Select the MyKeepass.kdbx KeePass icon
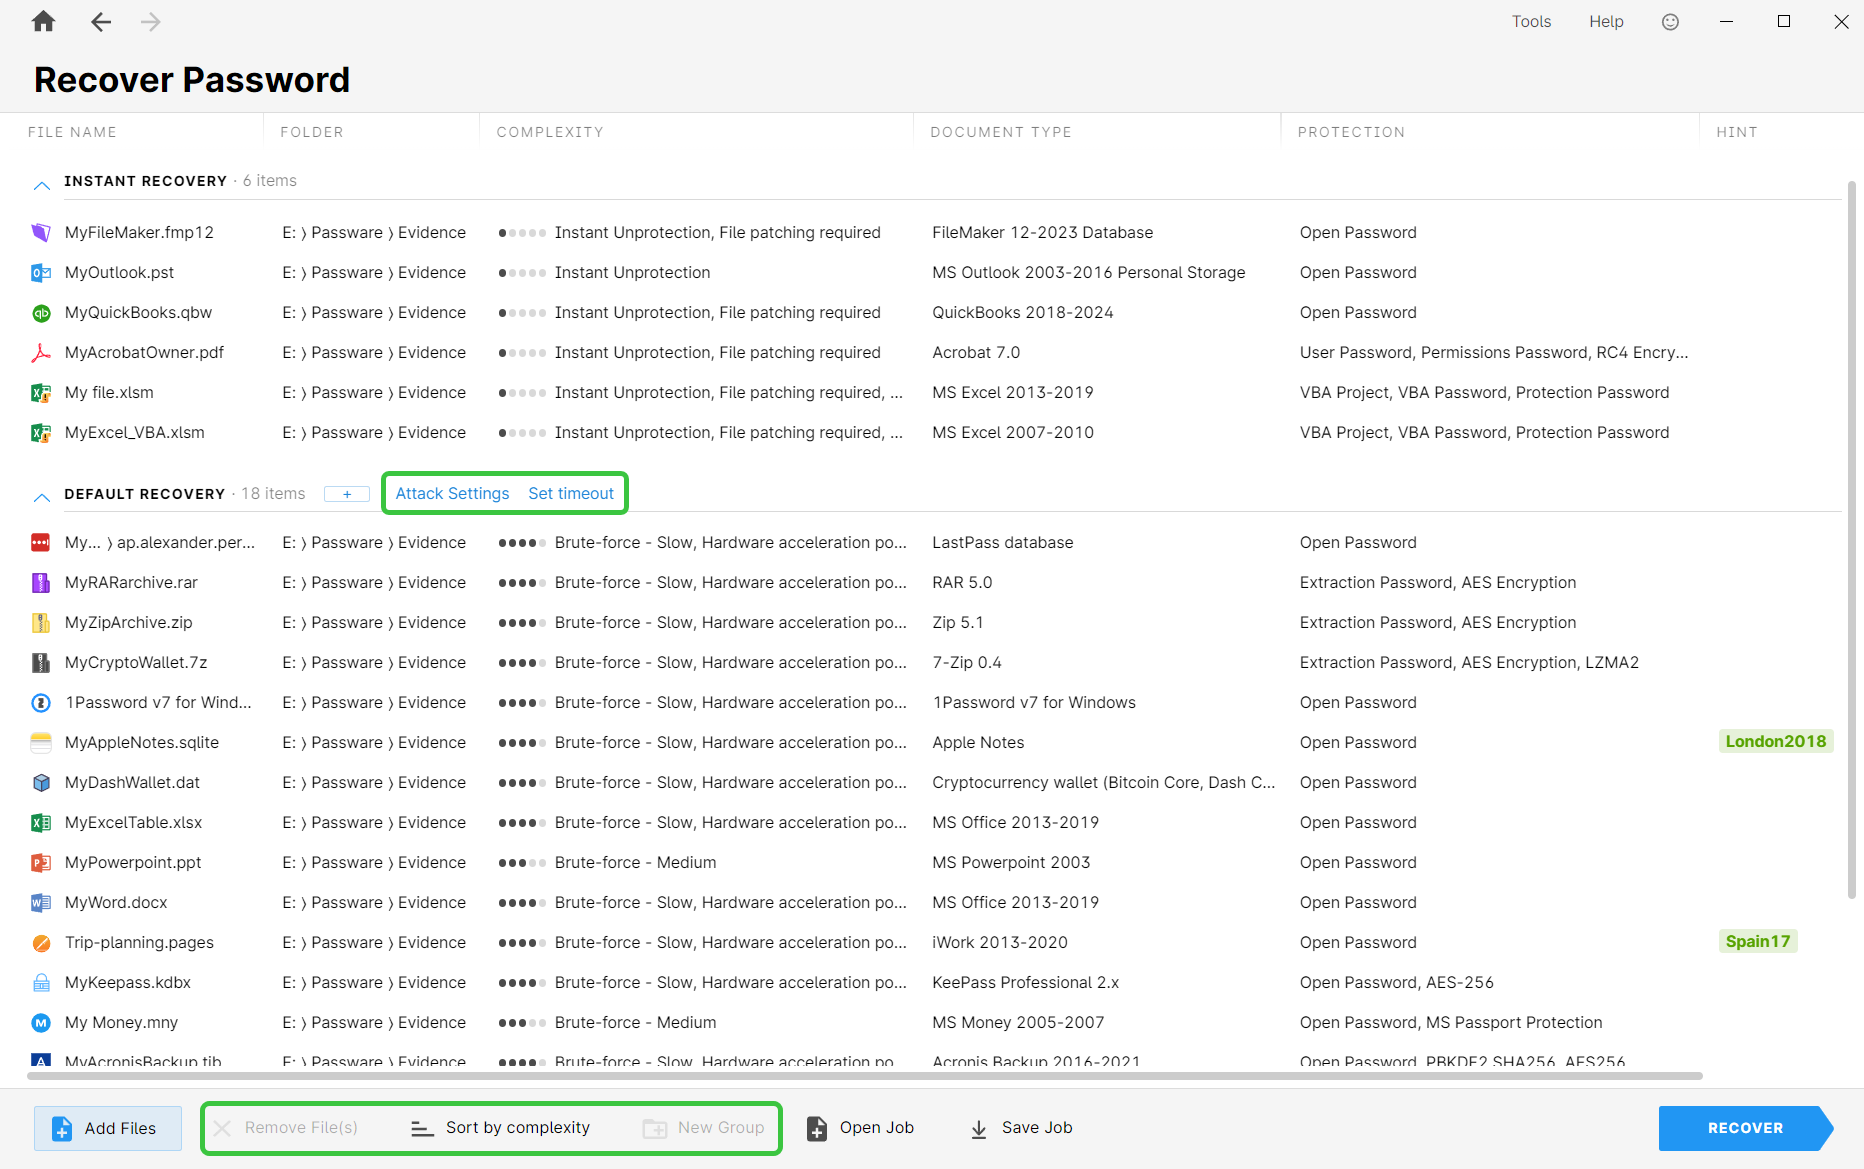Image resolution: width=1864 pixels, height=1169 pixels. (x=41, y=982)
